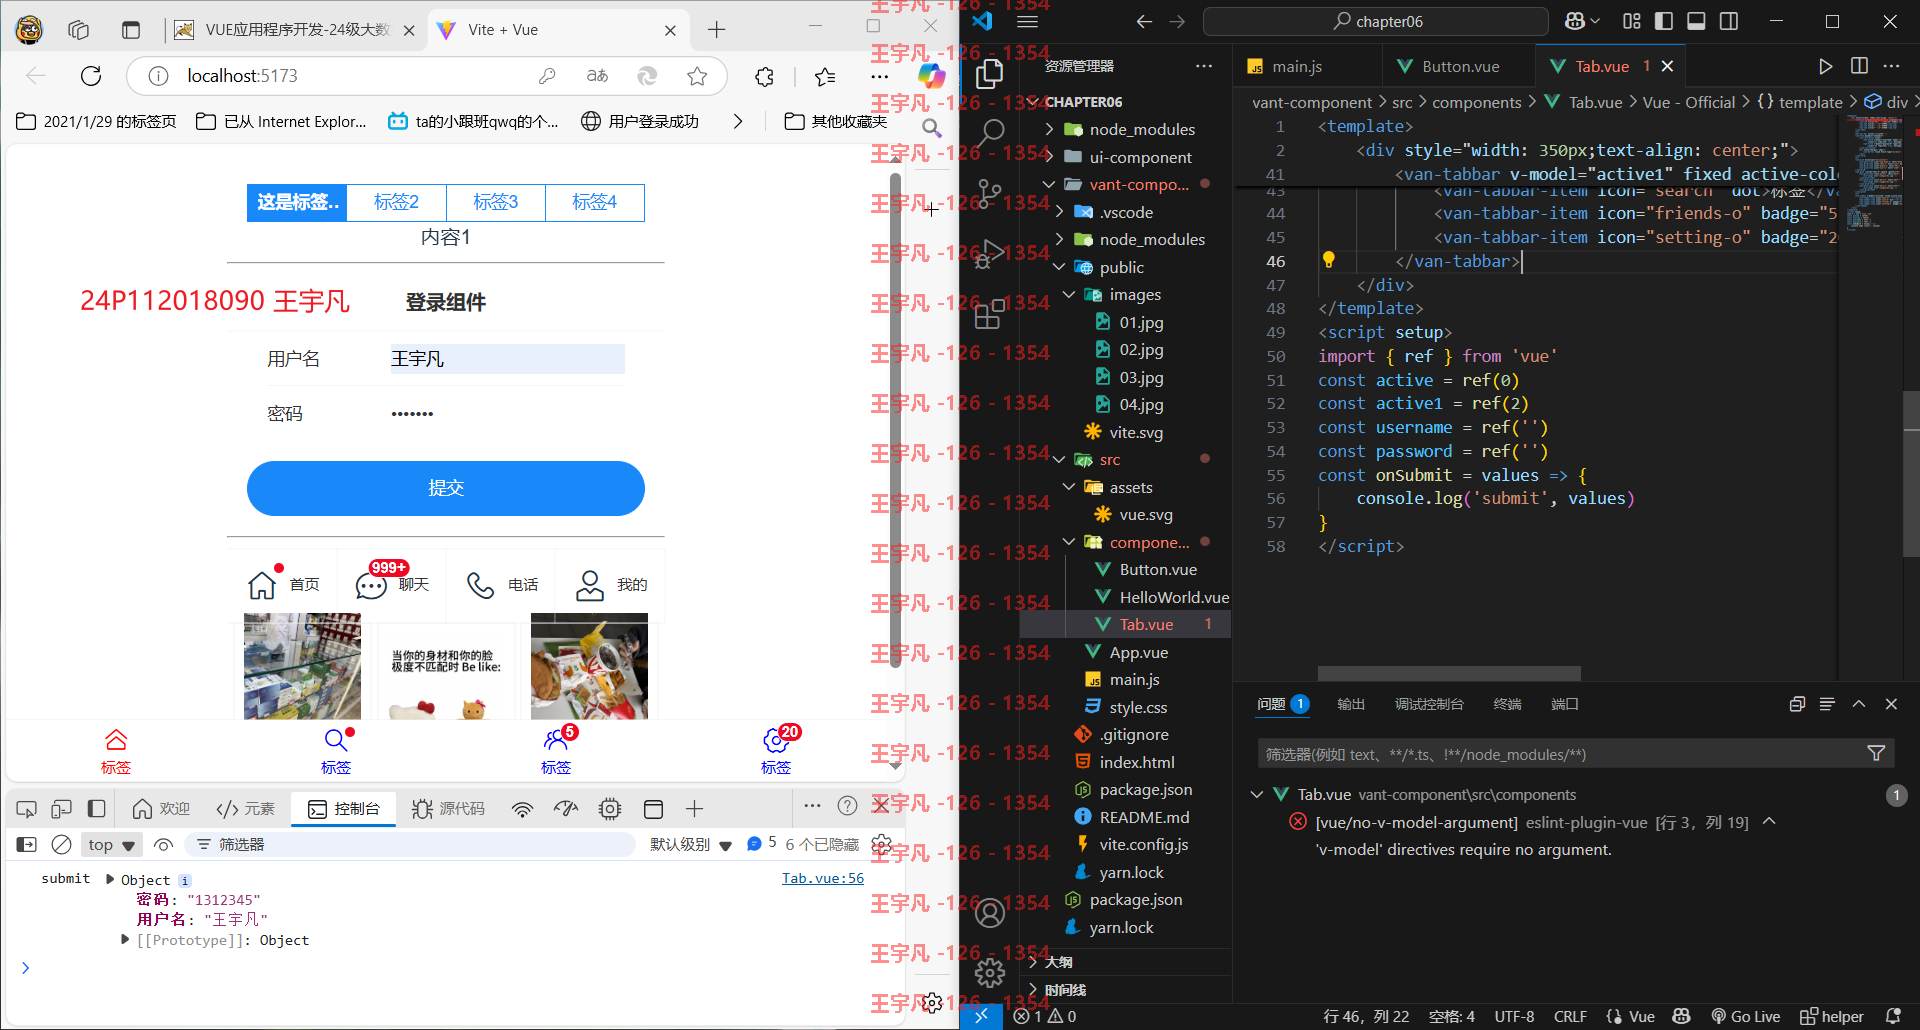Screen dimensions: 1920x1030
Task: Collapse all problems icon
Action: click(1796, 704)
